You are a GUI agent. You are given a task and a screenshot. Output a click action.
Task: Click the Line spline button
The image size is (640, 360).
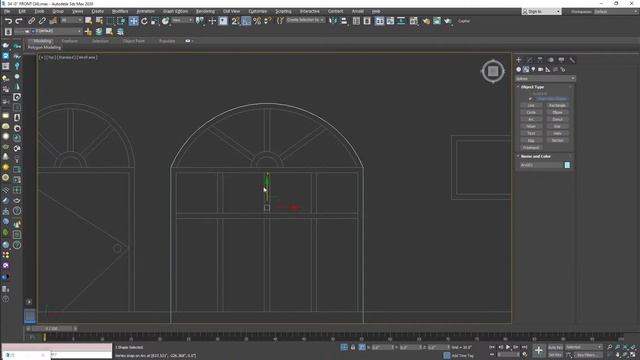coord(531,105)
